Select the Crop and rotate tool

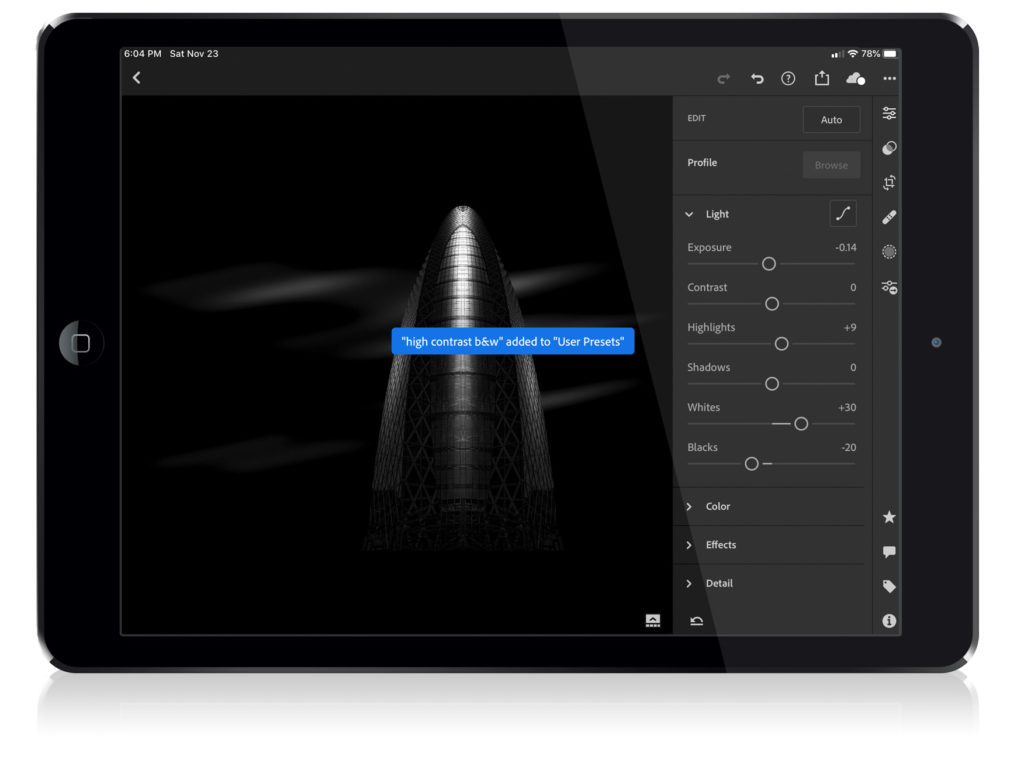tap(889, 182)
